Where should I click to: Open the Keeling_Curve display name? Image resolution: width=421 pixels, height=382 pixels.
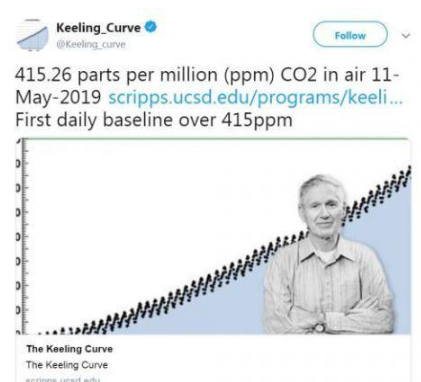click(x=98, y=27)
